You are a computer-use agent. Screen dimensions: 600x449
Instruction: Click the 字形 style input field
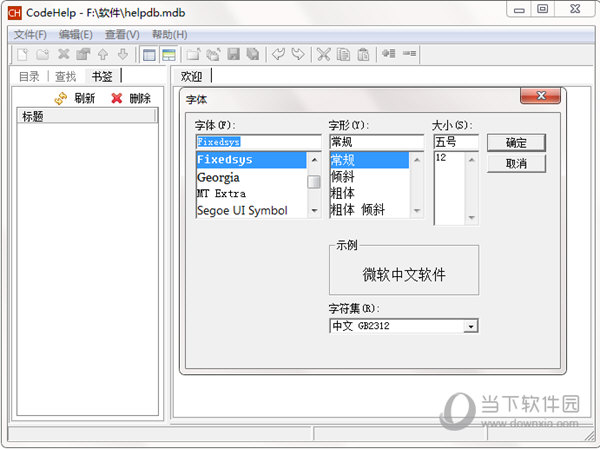(x=377, y=142)
